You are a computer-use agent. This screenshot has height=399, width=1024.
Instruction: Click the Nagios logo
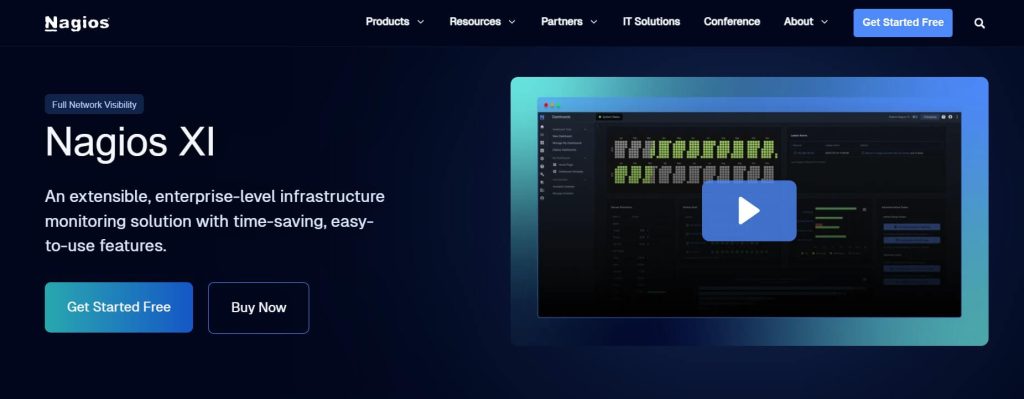(x=77, y=23)
